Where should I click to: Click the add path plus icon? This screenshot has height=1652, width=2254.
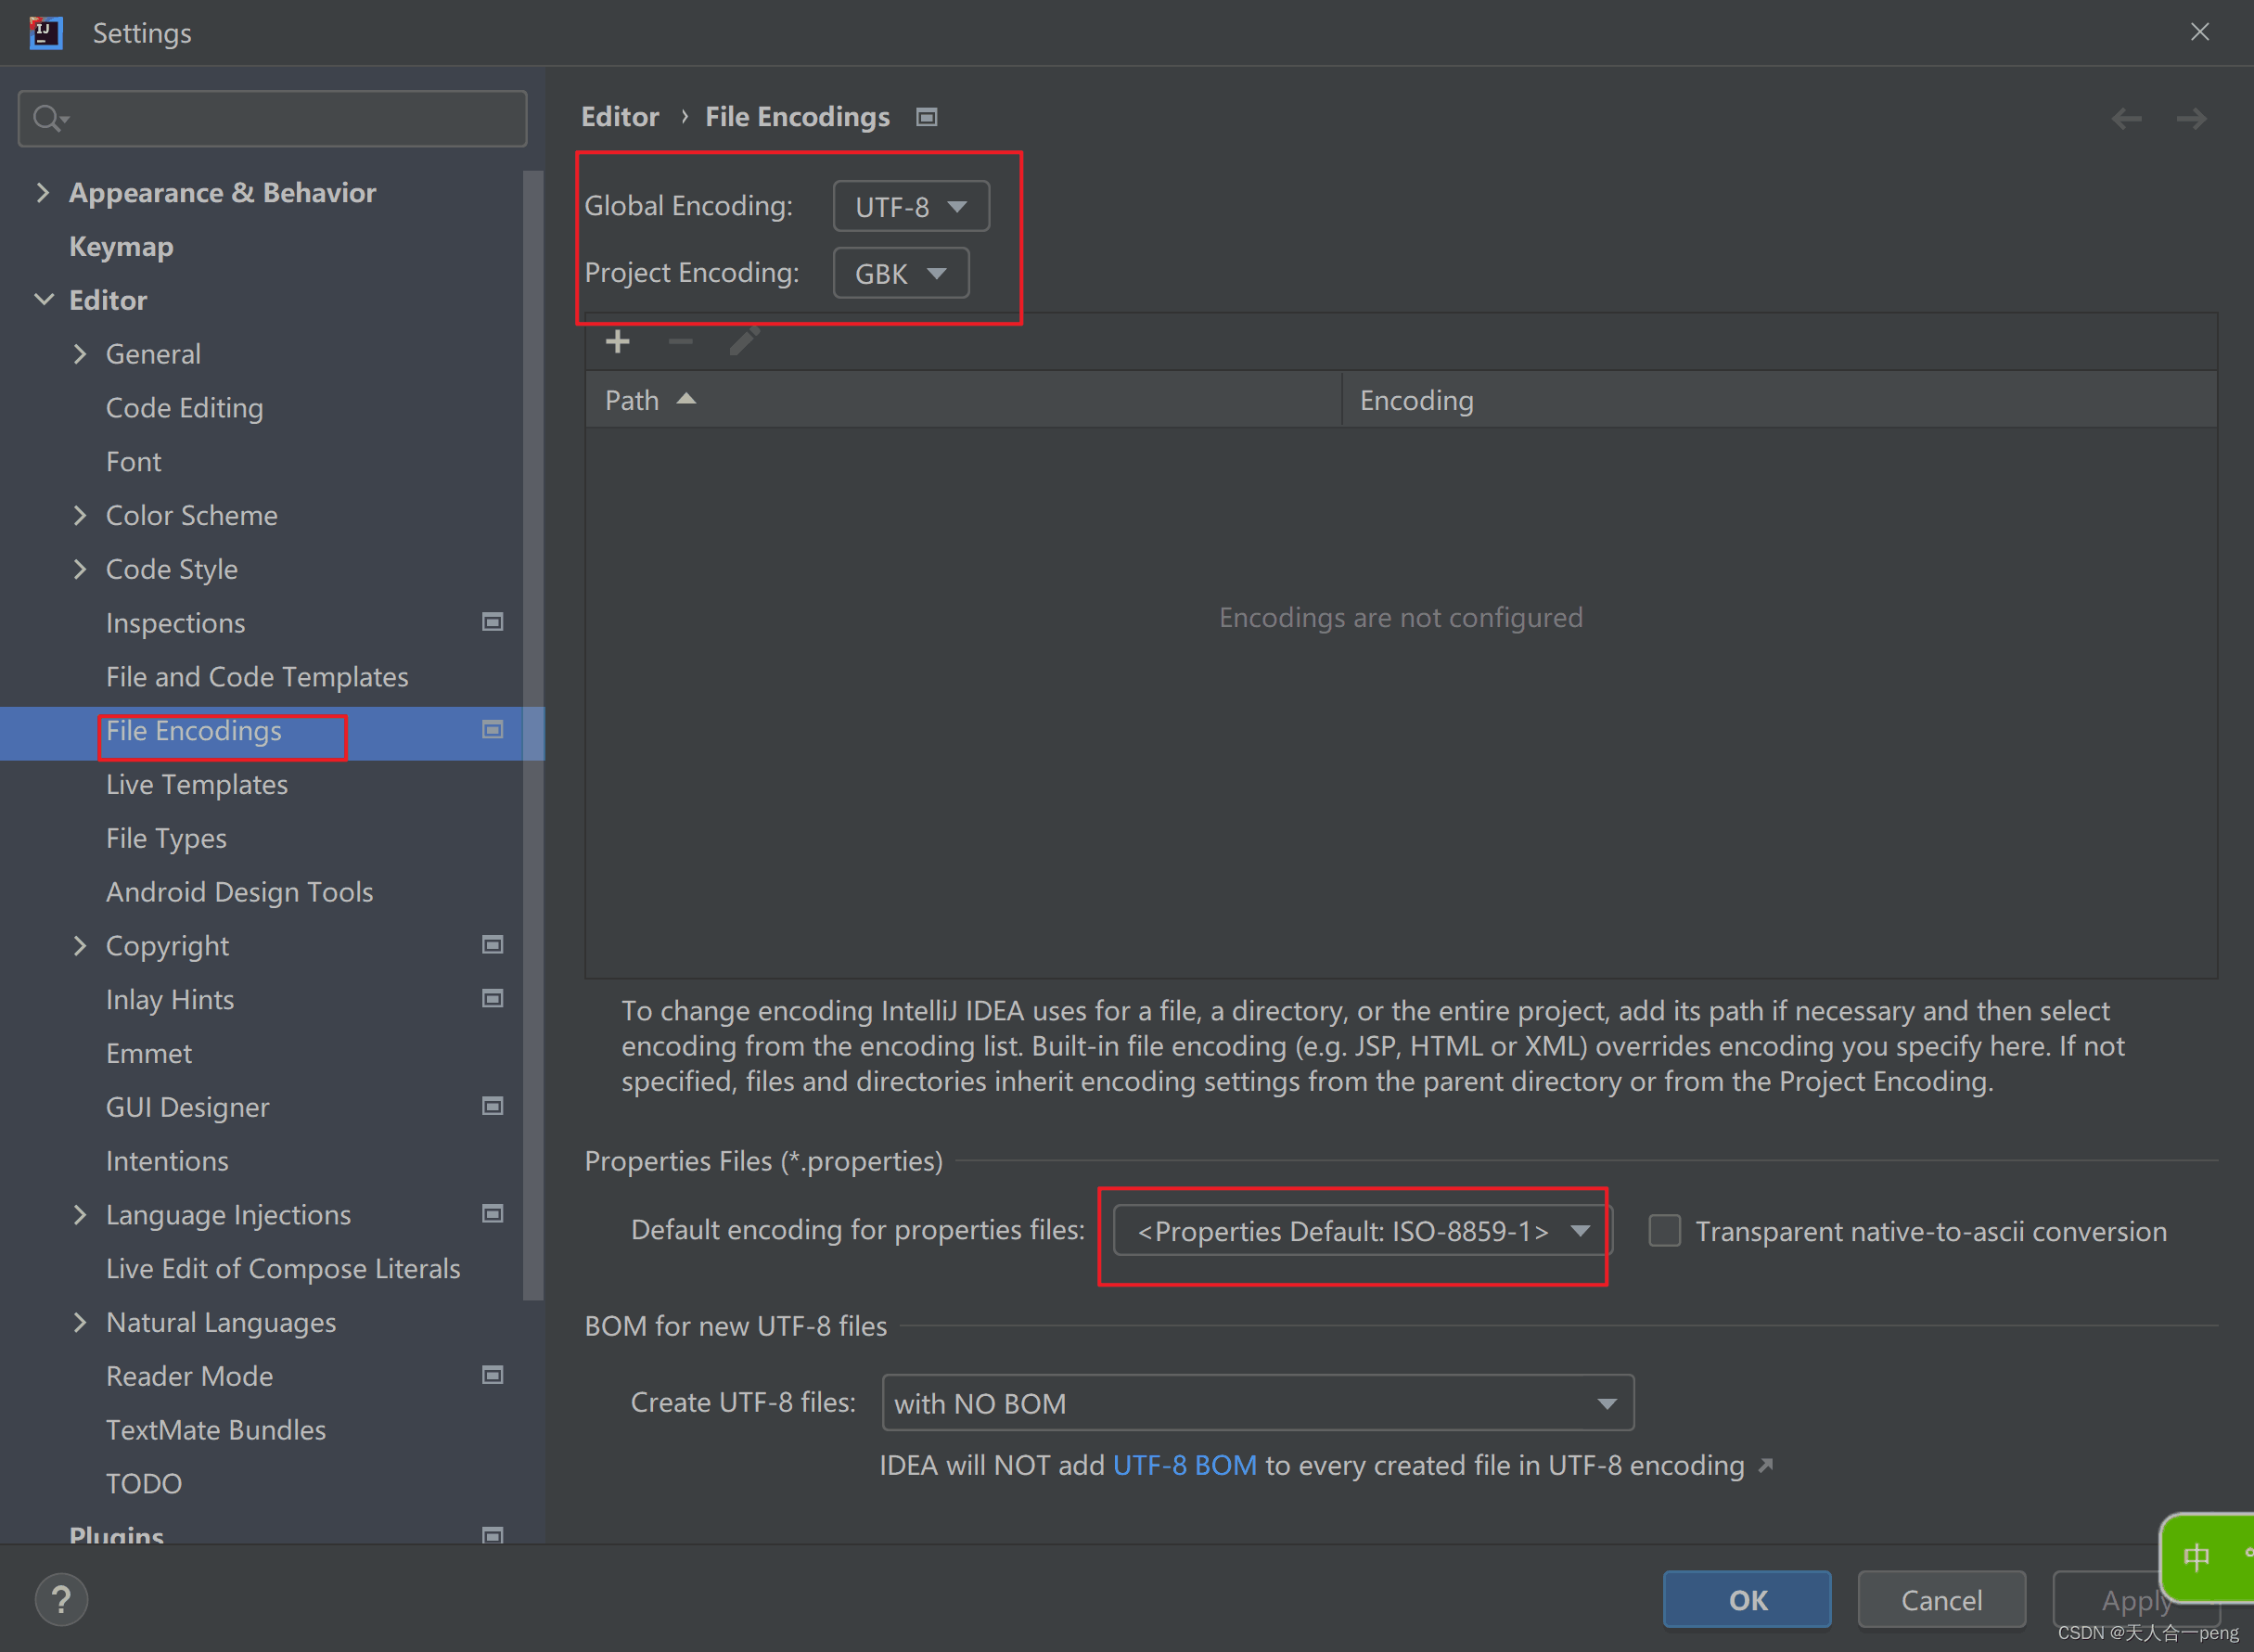tap(618, 342)
